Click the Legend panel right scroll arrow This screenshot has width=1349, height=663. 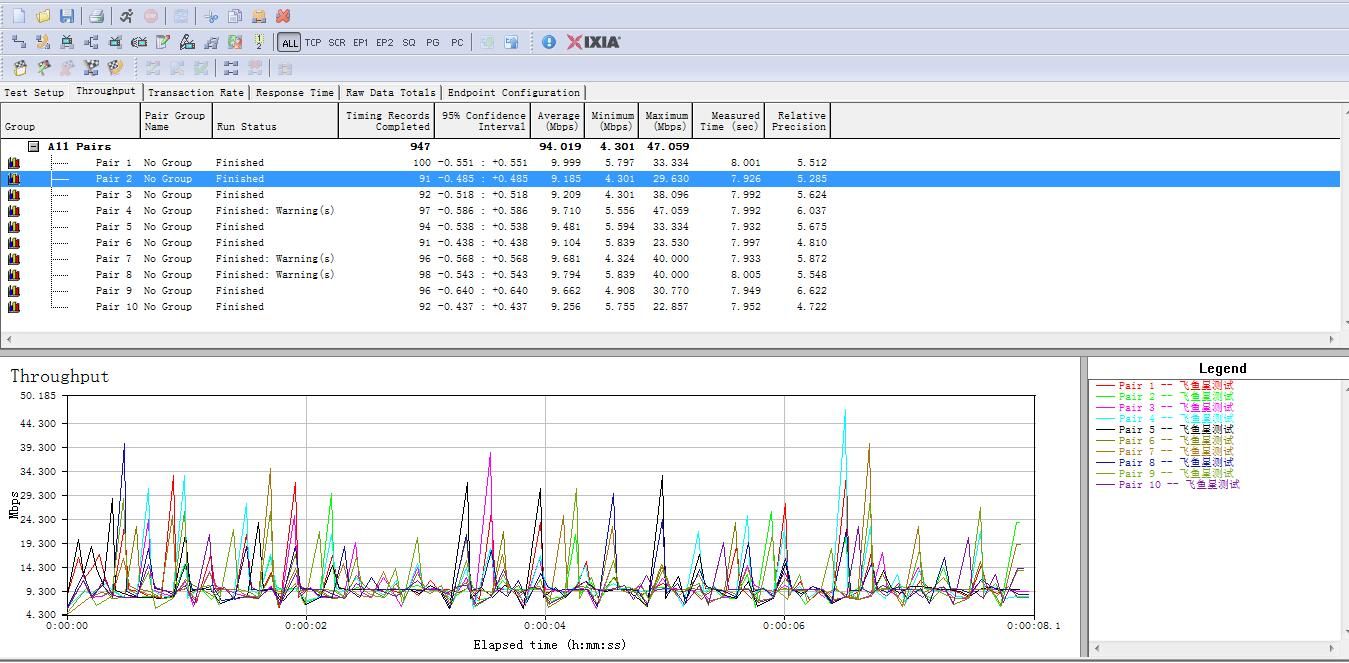click(1331, 648)
